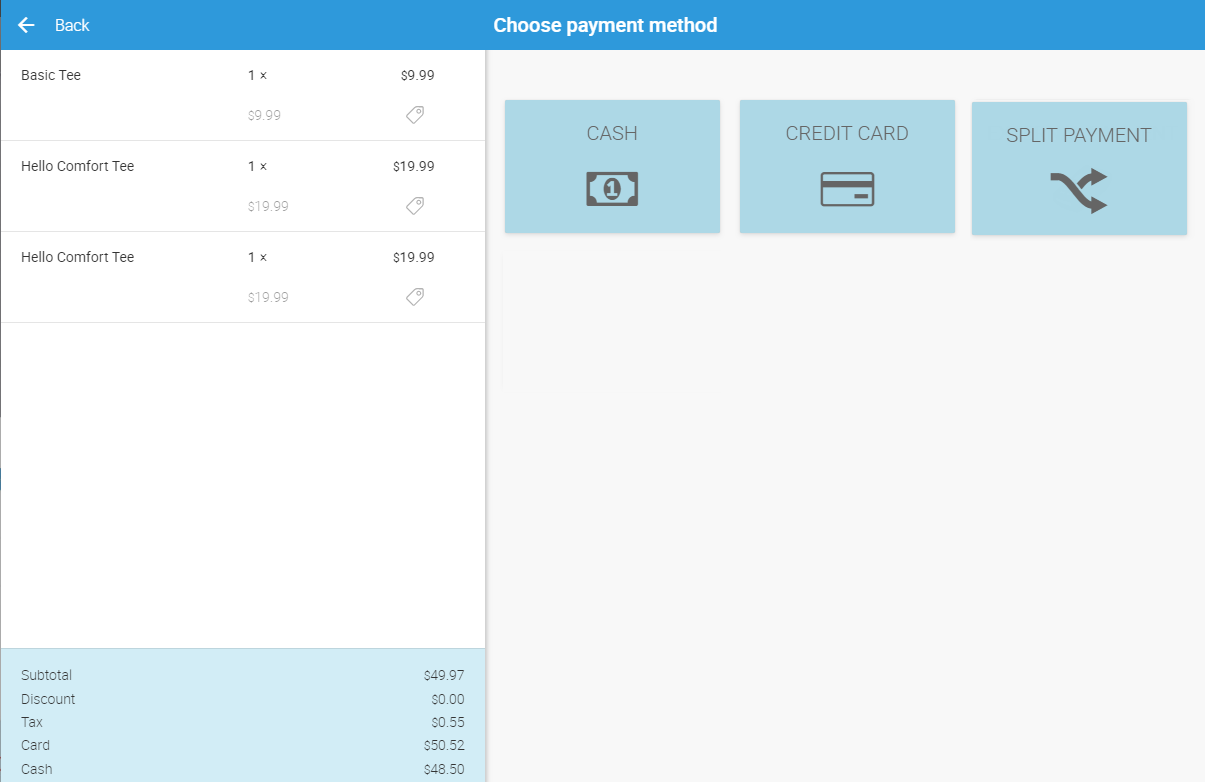Click the Card total $50.52
This screenshot has width=1205, height=782.
[x=443, y=745]
